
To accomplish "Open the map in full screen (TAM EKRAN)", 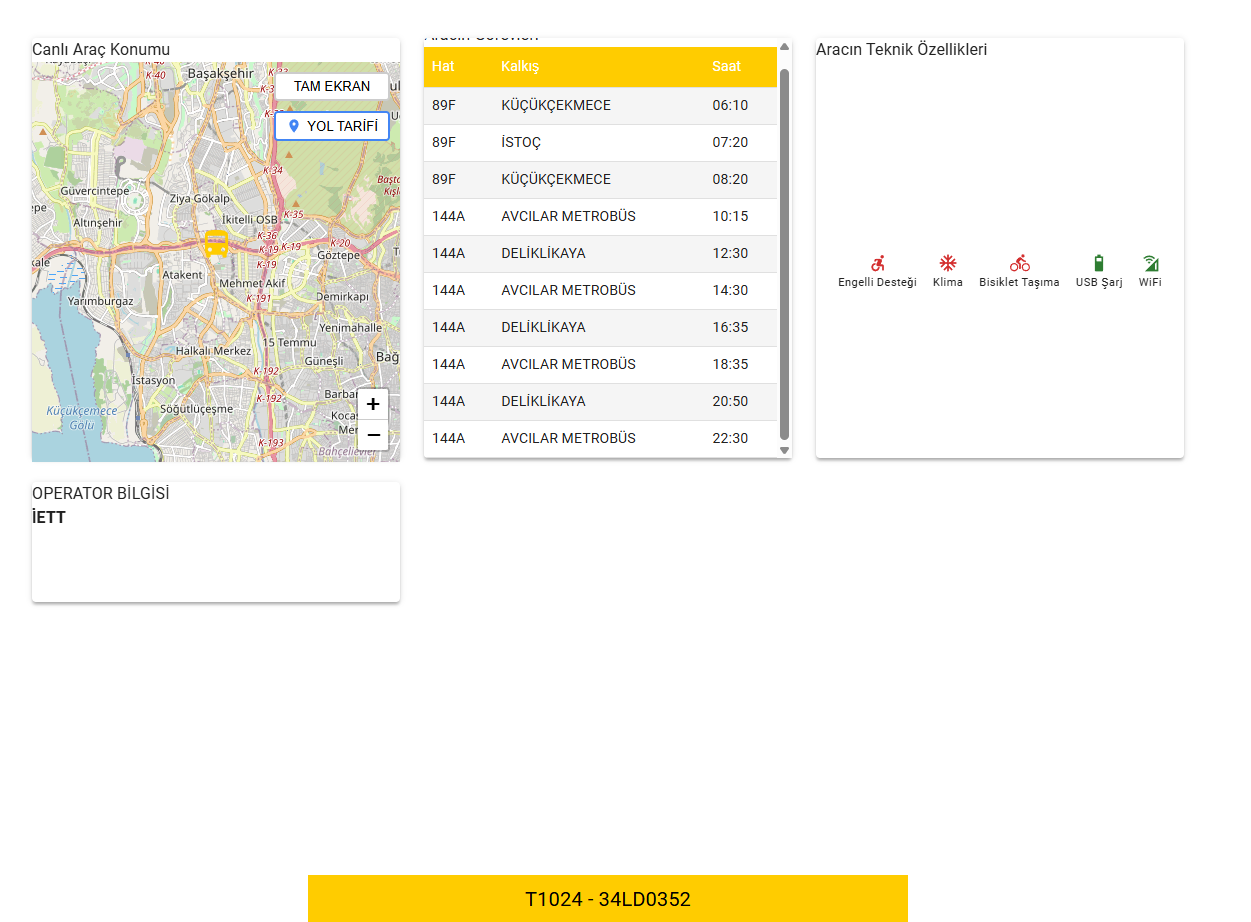I will pyautogui.click(x=332, y=86).
